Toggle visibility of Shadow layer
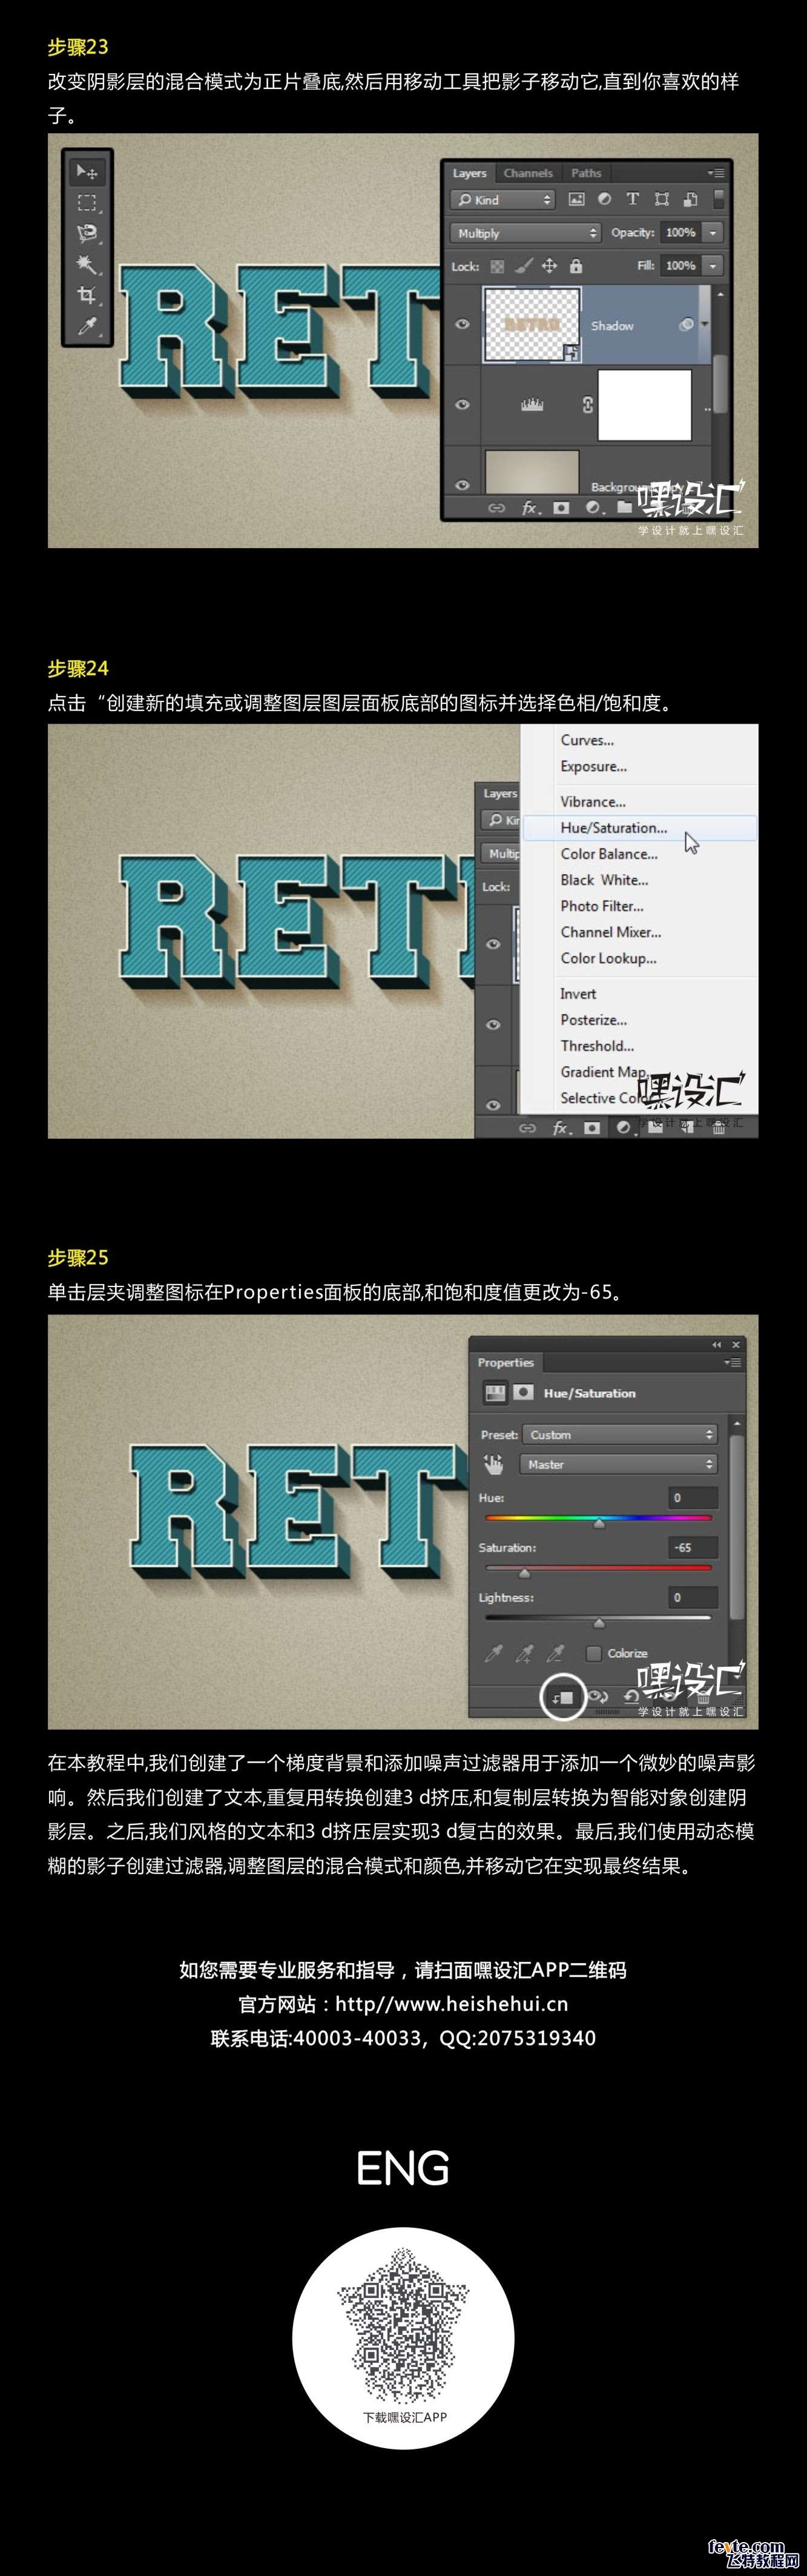The image size is (807, 2576). coord(462,325)
